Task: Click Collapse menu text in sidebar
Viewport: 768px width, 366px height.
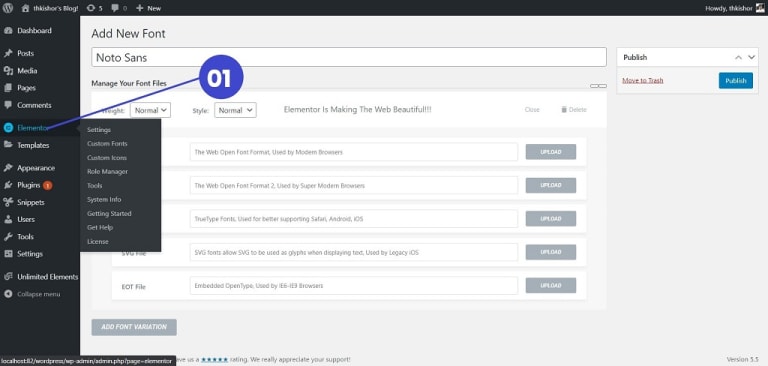Action: [39, 294]
